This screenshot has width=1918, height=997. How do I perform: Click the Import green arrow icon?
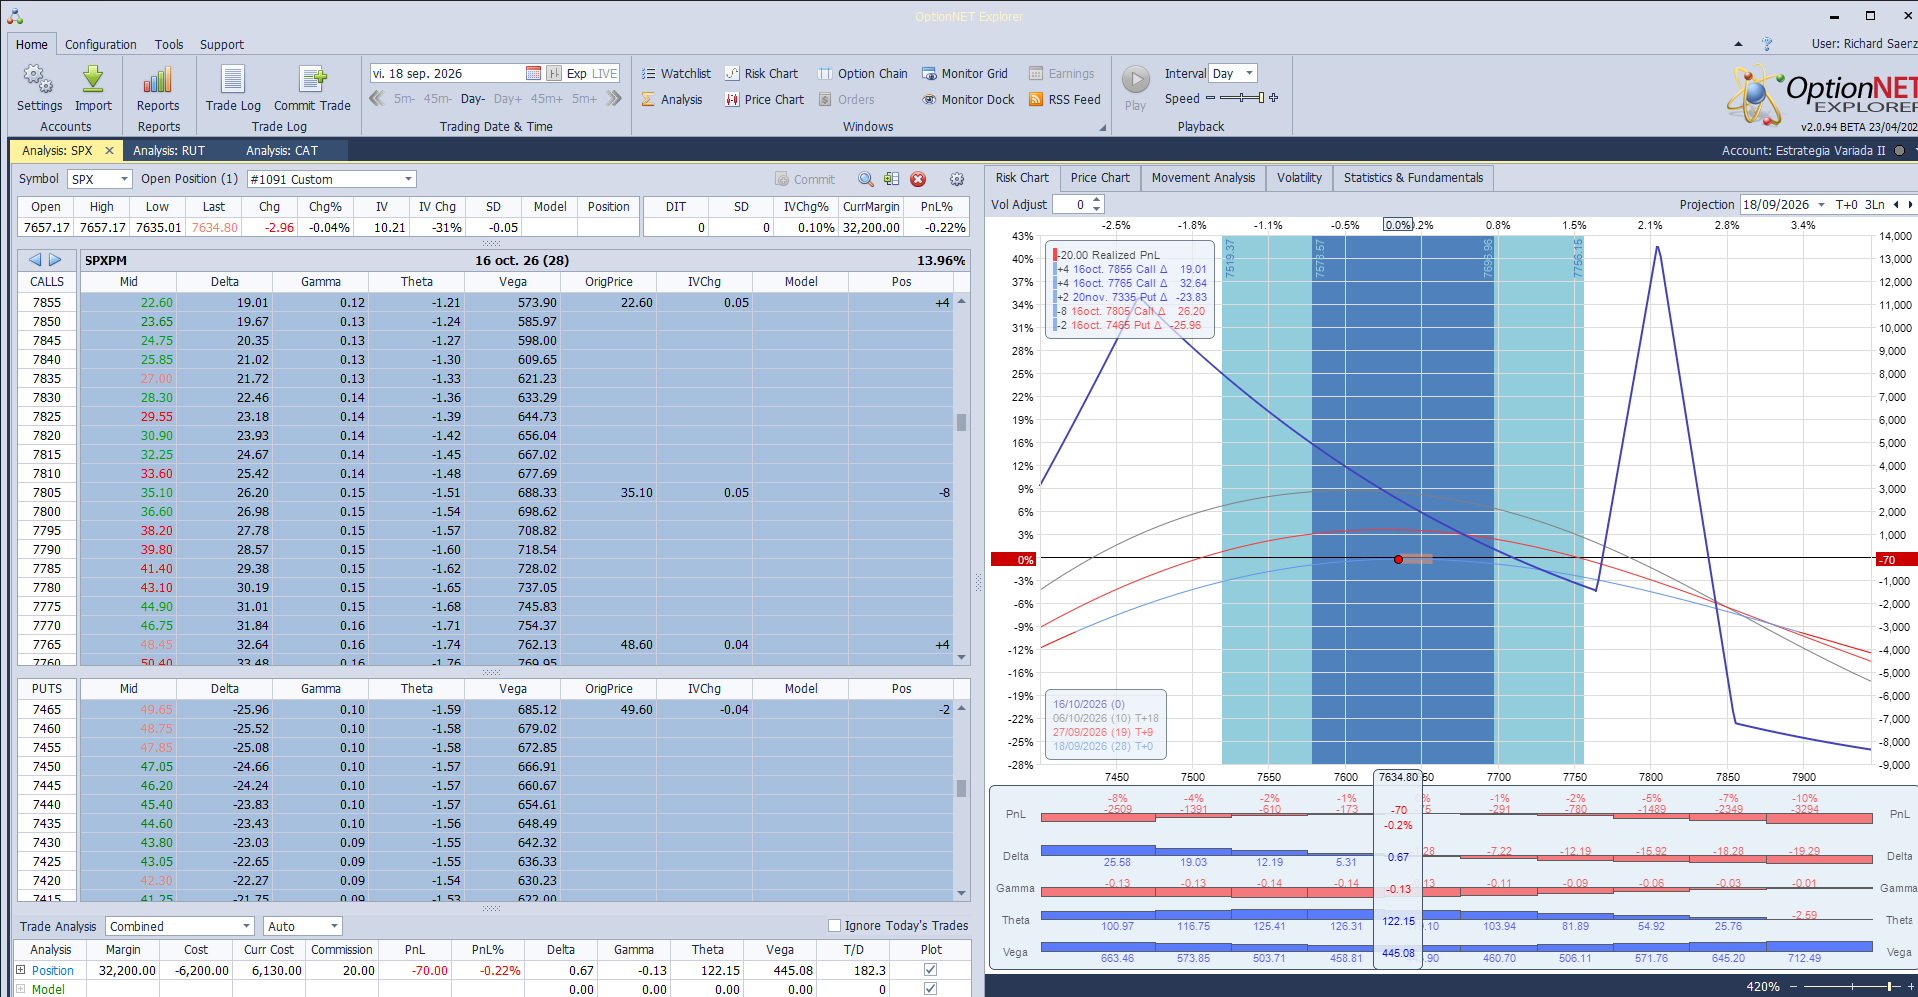coord(93,80)
